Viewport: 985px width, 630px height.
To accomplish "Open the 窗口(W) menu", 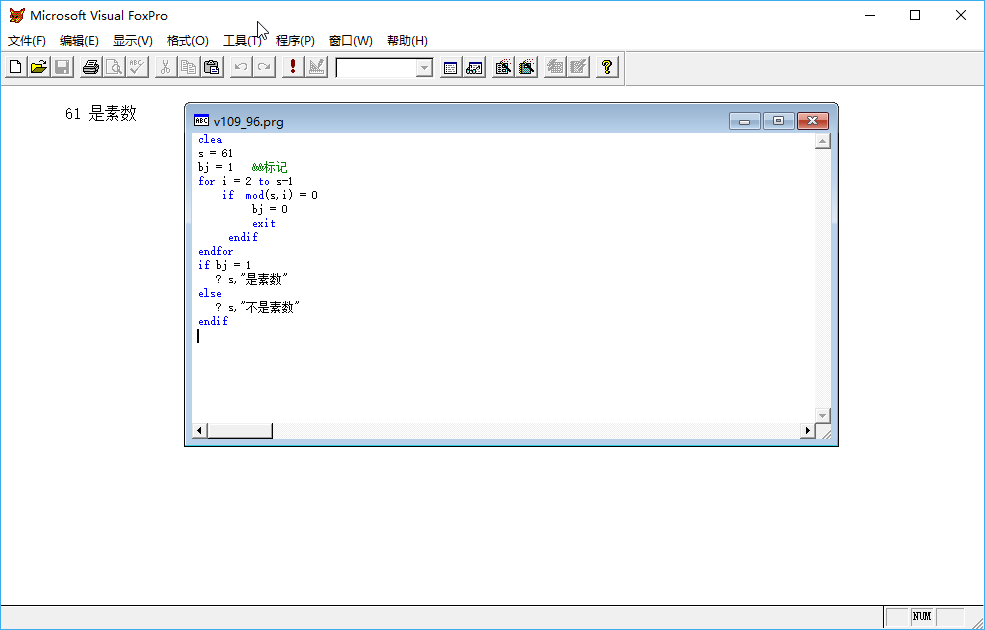I will coord(351,41).
